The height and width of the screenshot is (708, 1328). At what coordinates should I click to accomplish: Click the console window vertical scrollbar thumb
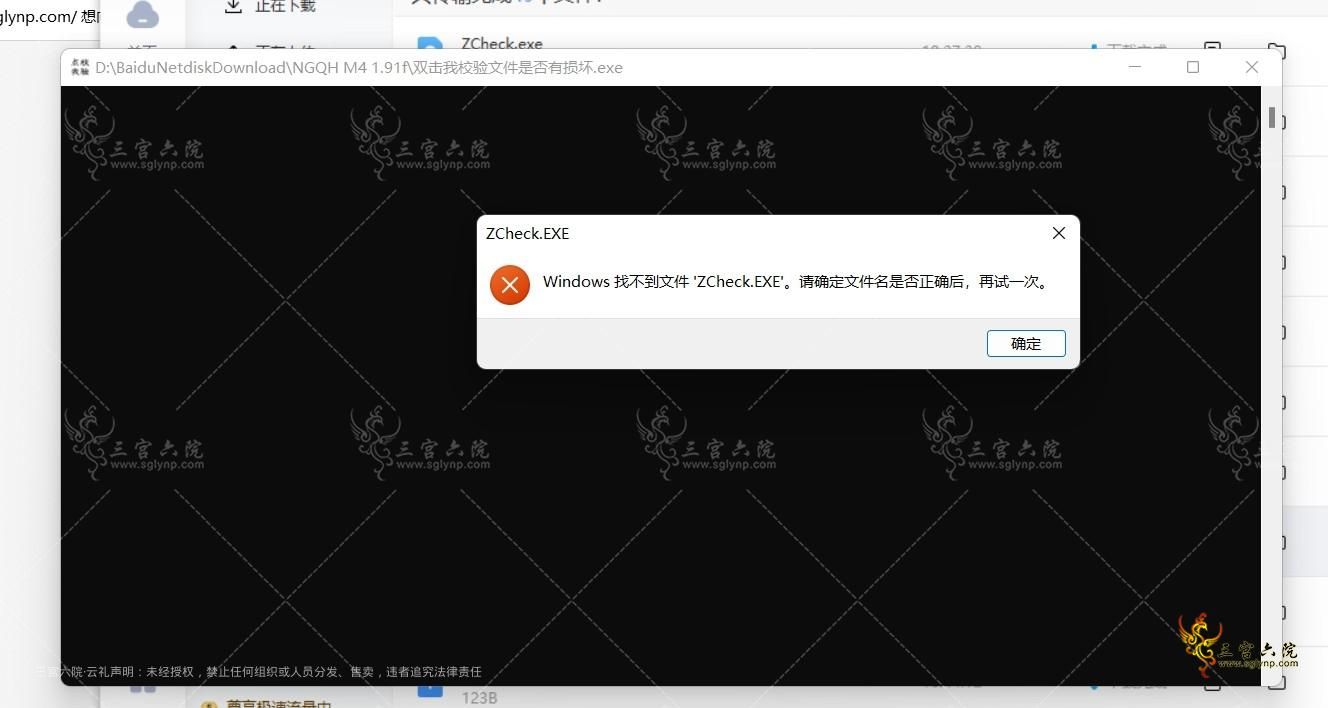coord(1272,118)
